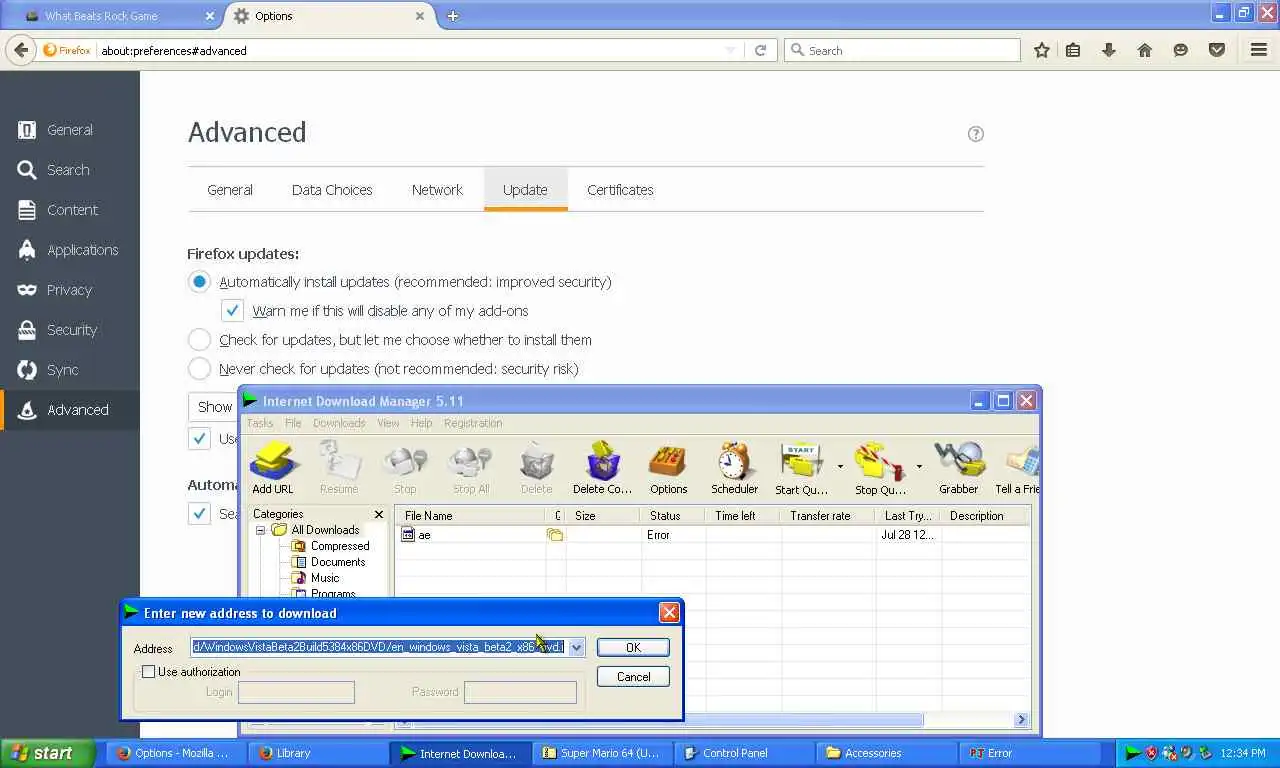Open Privacy in Firefox preferences sidebar
1280x768 pixels.
pos(70,290)
